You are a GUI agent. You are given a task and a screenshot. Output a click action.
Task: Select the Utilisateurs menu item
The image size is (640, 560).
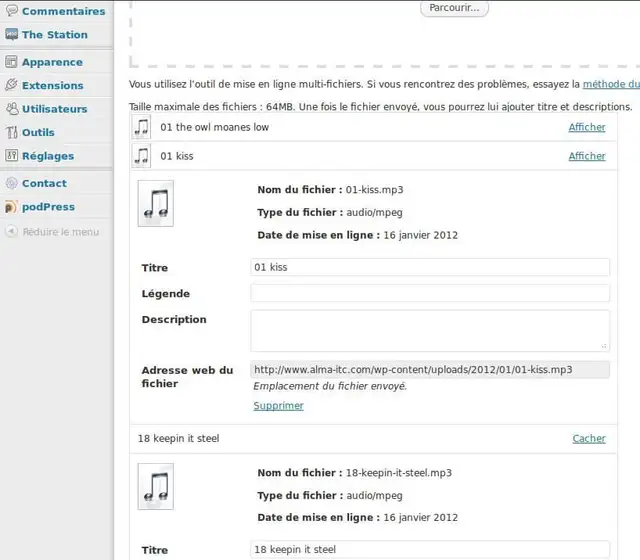55,109
